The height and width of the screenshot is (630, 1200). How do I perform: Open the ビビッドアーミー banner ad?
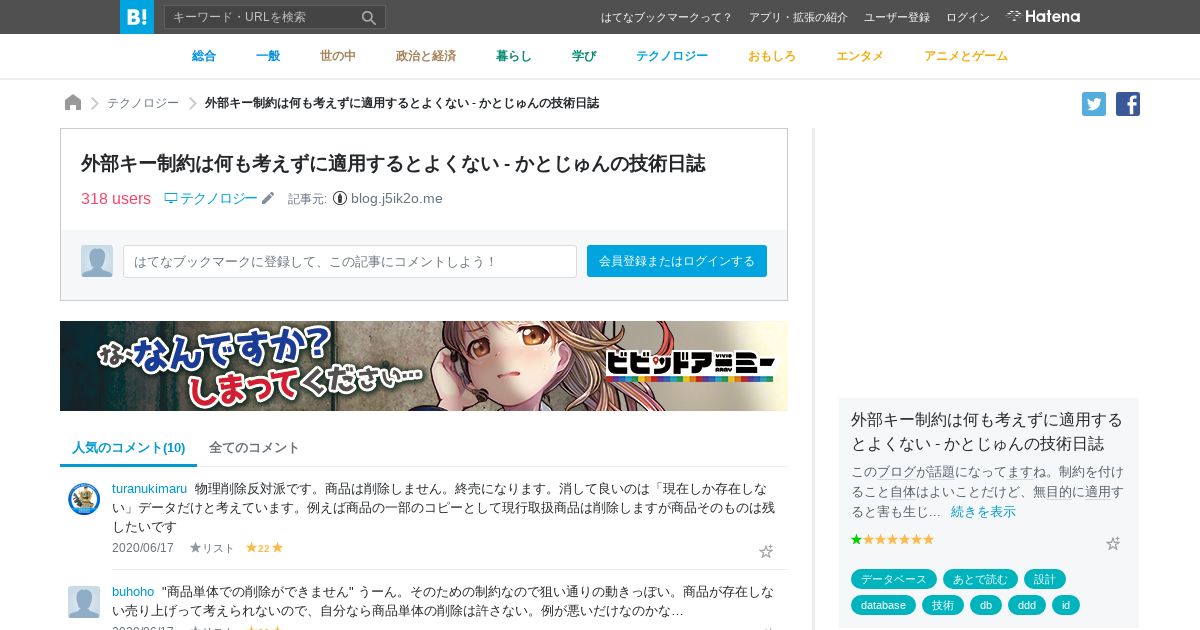(424, 366)
